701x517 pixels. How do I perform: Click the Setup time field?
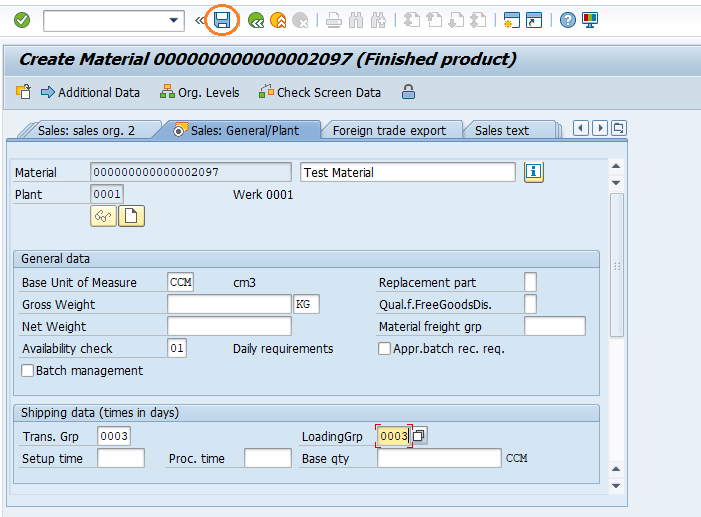[121, 458]
